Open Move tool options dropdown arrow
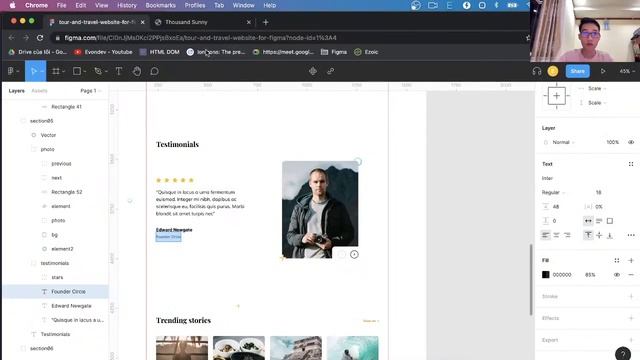Screen dimensions: 640x360 point(42,71)
